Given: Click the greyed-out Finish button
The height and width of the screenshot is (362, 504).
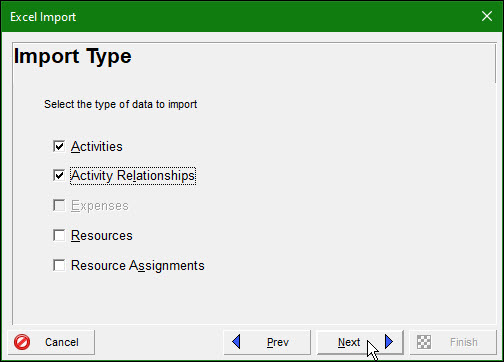Looking at the screenshot, I should [453, 342].
